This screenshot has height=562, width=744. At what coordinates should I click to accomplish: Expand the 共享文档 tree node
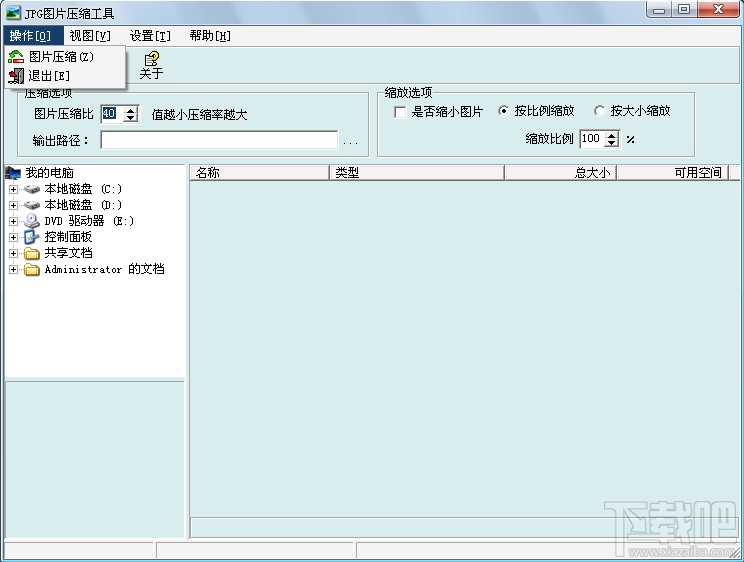coord(13,253)
